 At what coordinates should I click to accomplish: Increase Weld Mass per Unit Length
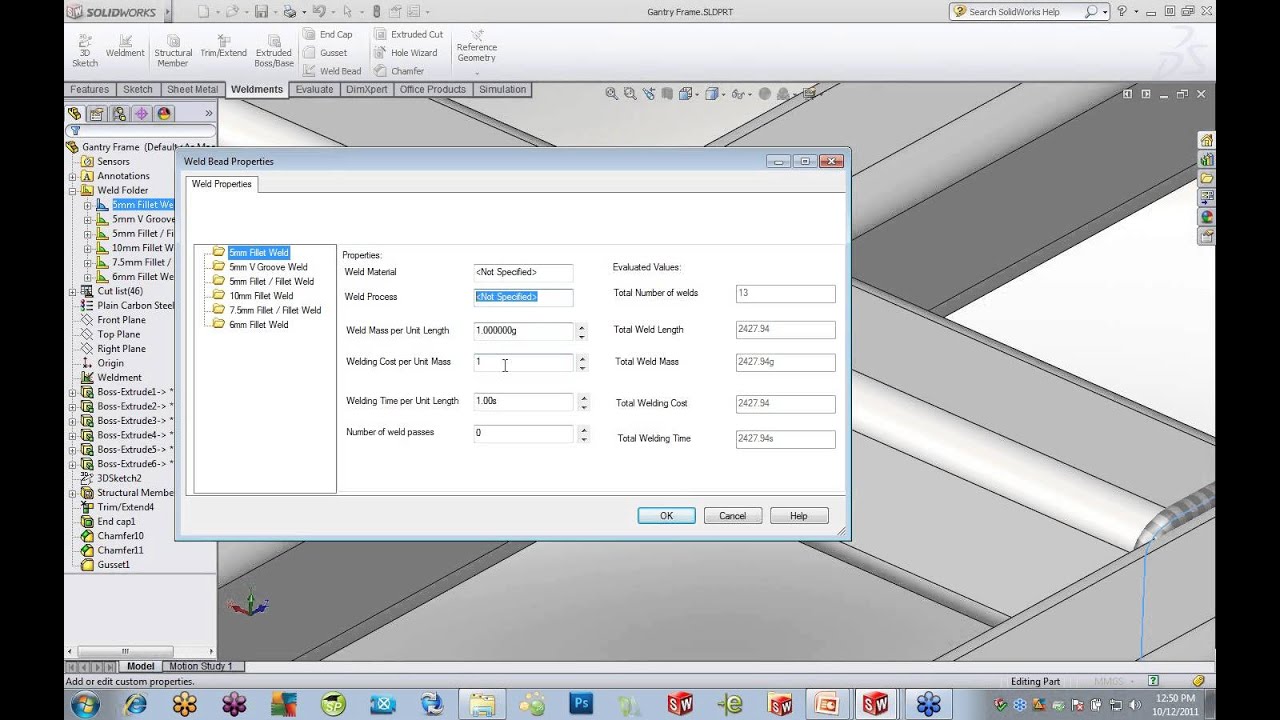click(582, 327)
